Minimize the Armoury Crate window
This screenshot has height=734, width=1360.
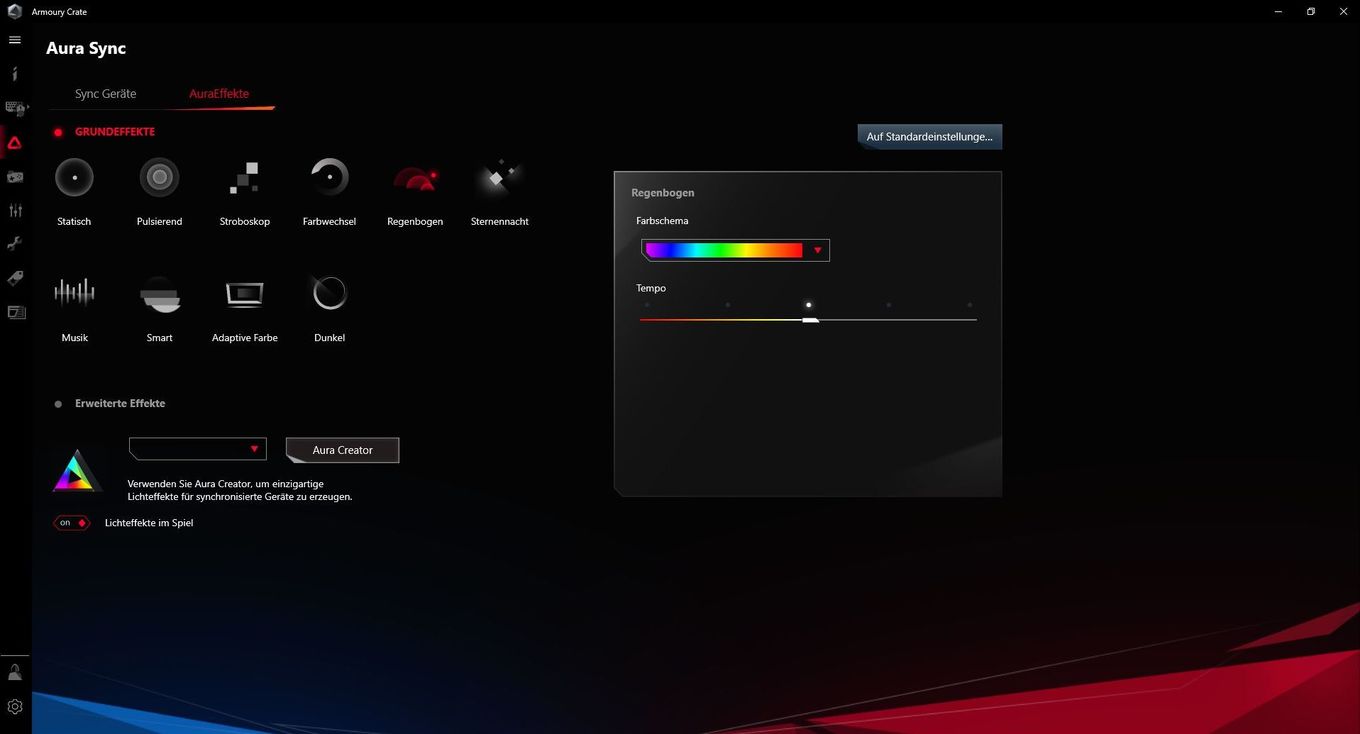pos(1279,11)
